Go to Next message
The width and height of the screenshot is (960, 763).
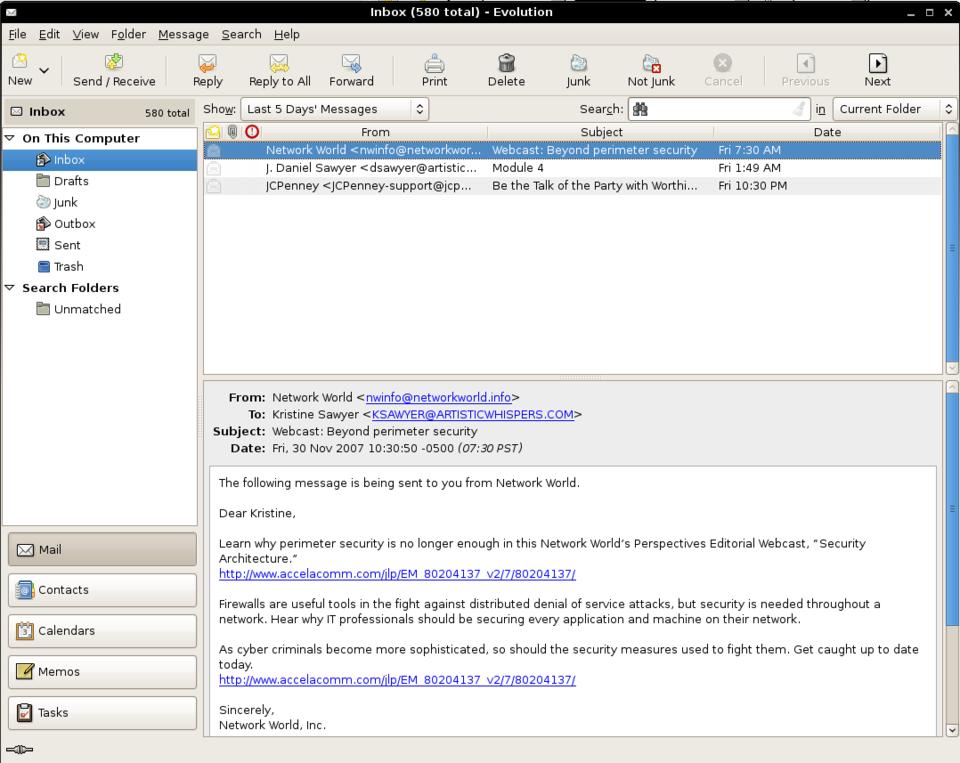tap(877, 63)
